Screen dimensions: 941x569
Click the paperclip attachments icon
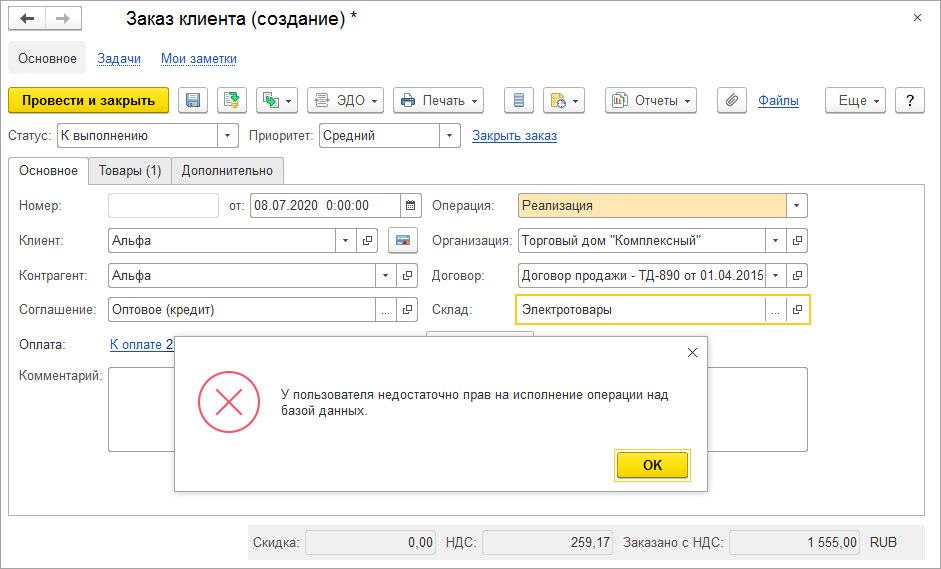(732, 100)
